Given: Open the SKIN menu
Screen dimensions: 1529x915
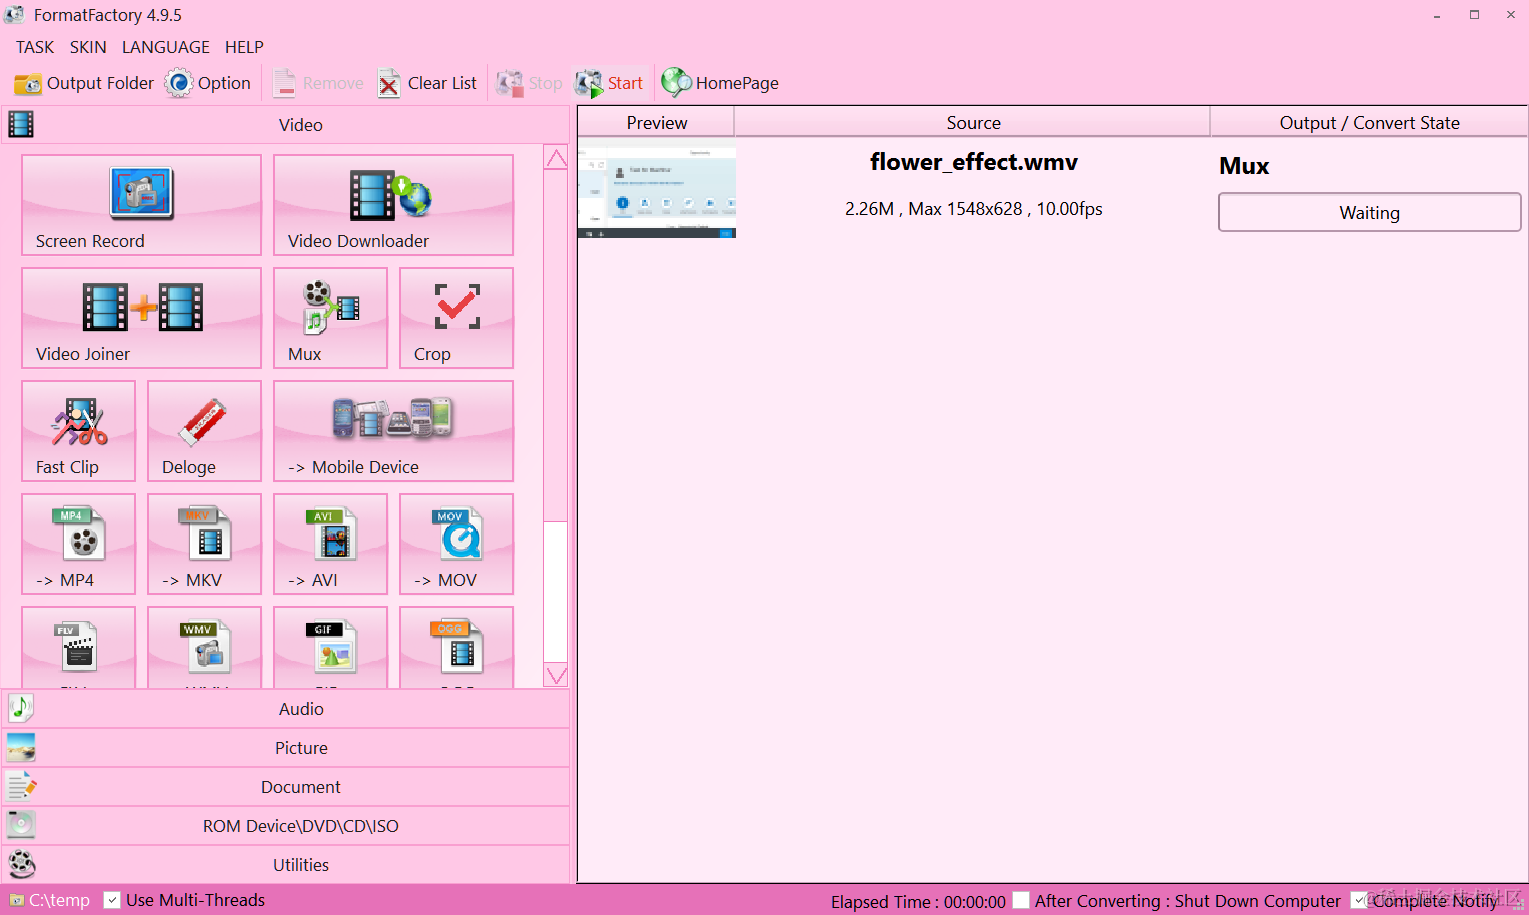Looking at the screenshot, I should coord(88,47).
